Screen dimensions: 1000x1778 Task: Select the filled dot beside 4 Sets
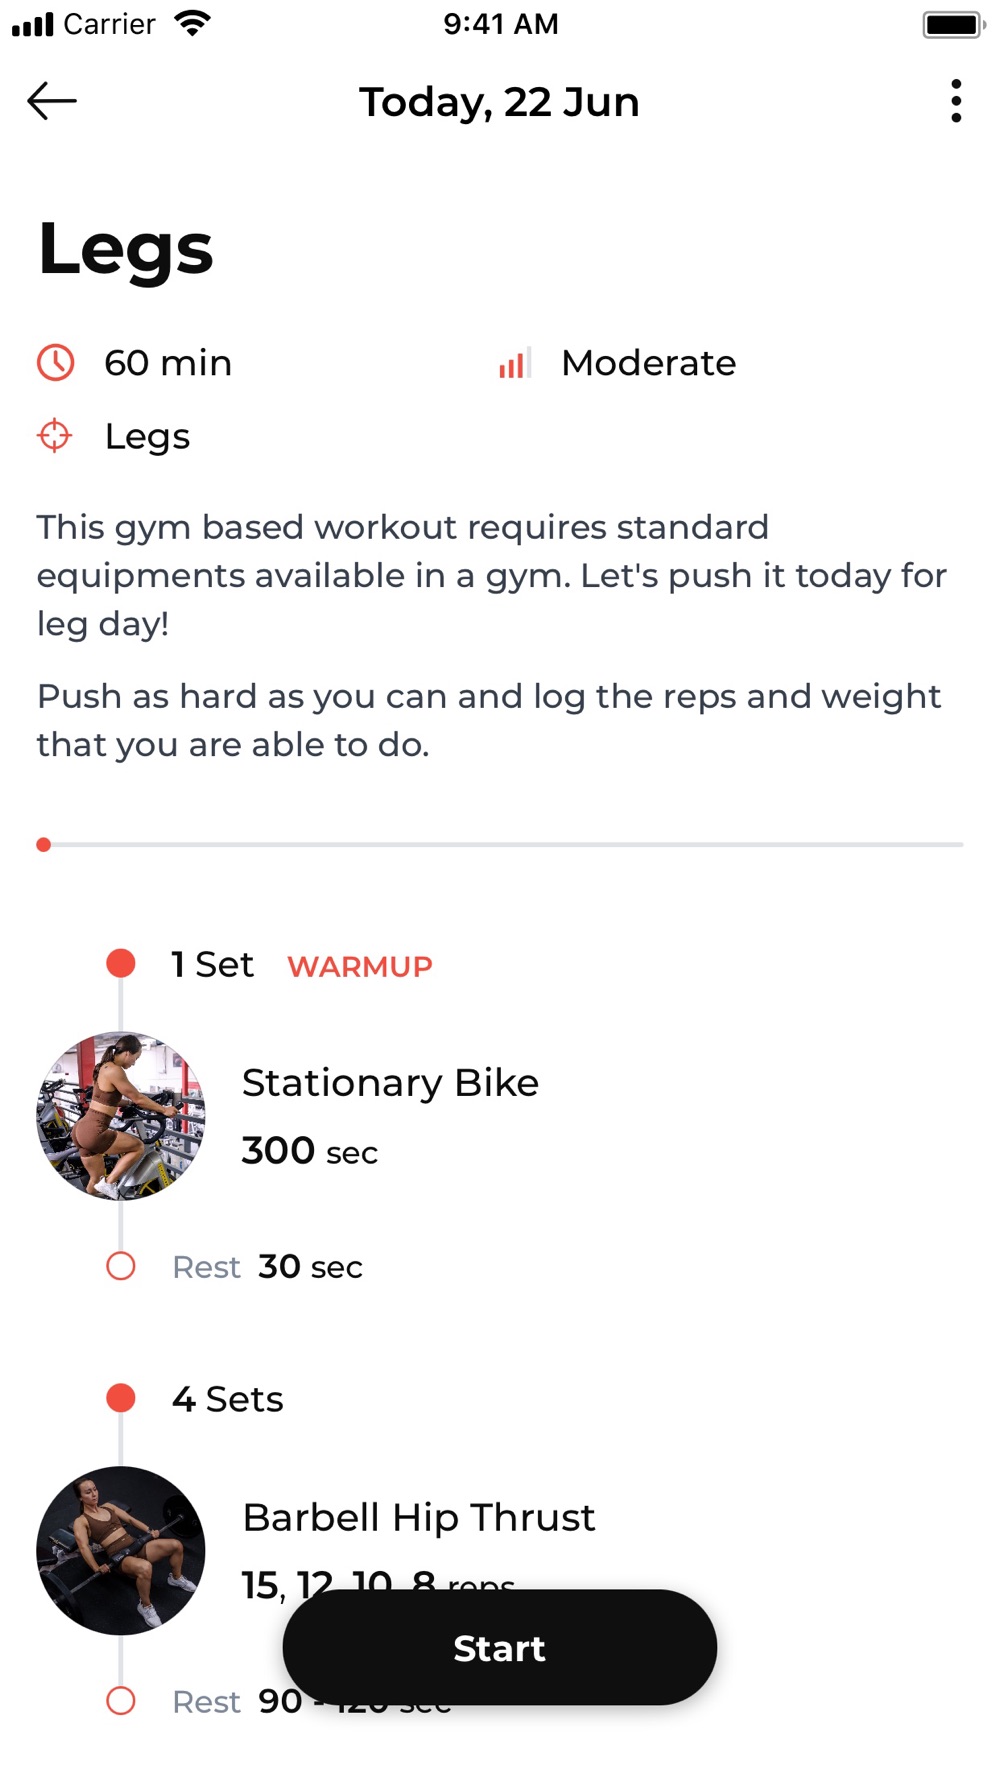(x=121, y=1398)
